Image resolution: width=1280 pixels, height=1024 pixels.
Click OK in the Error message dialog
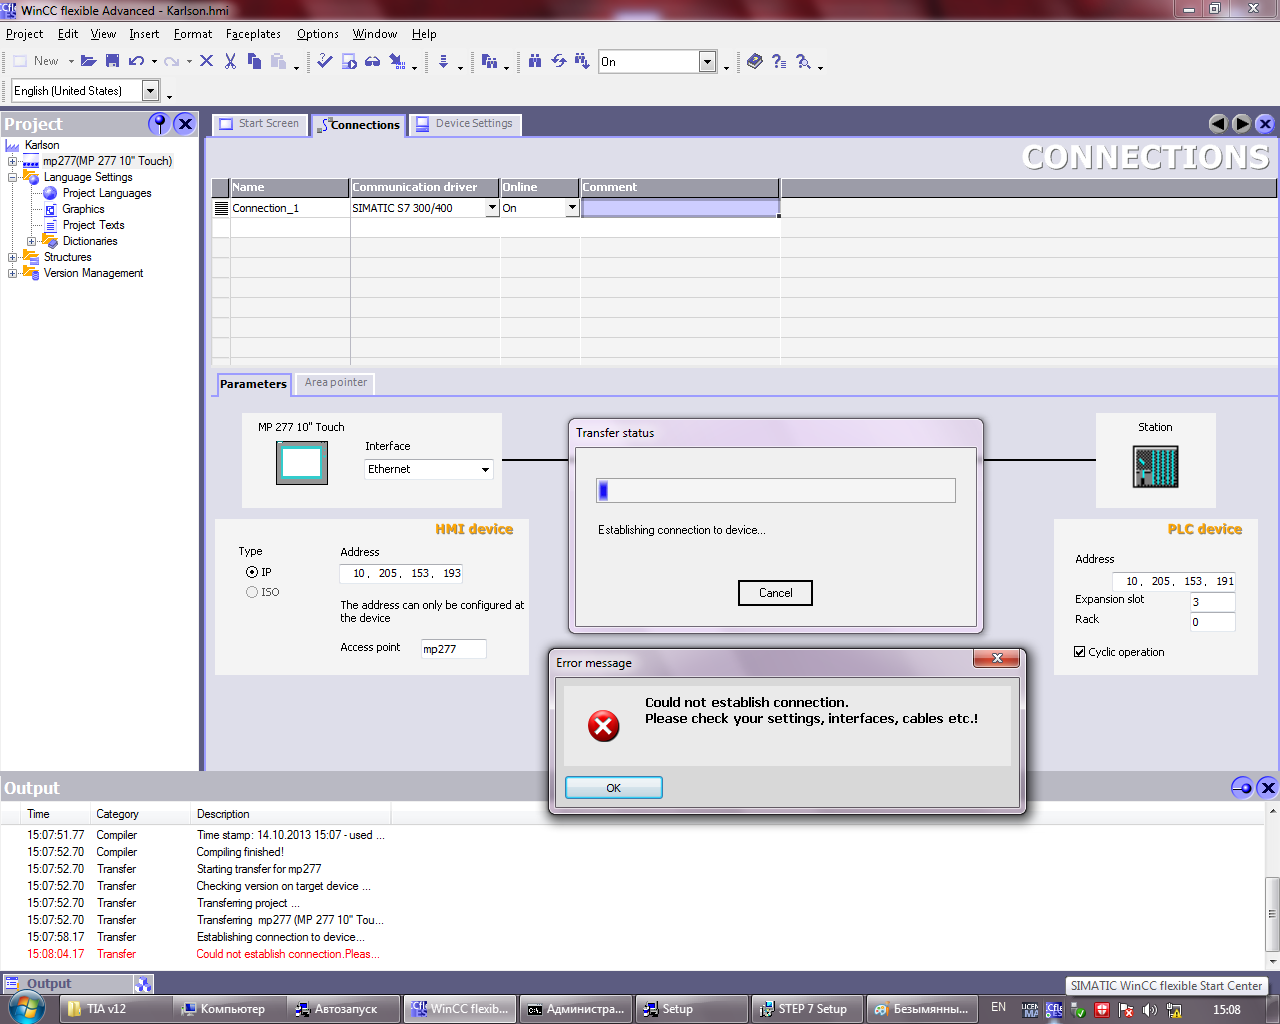pos(614,788)
